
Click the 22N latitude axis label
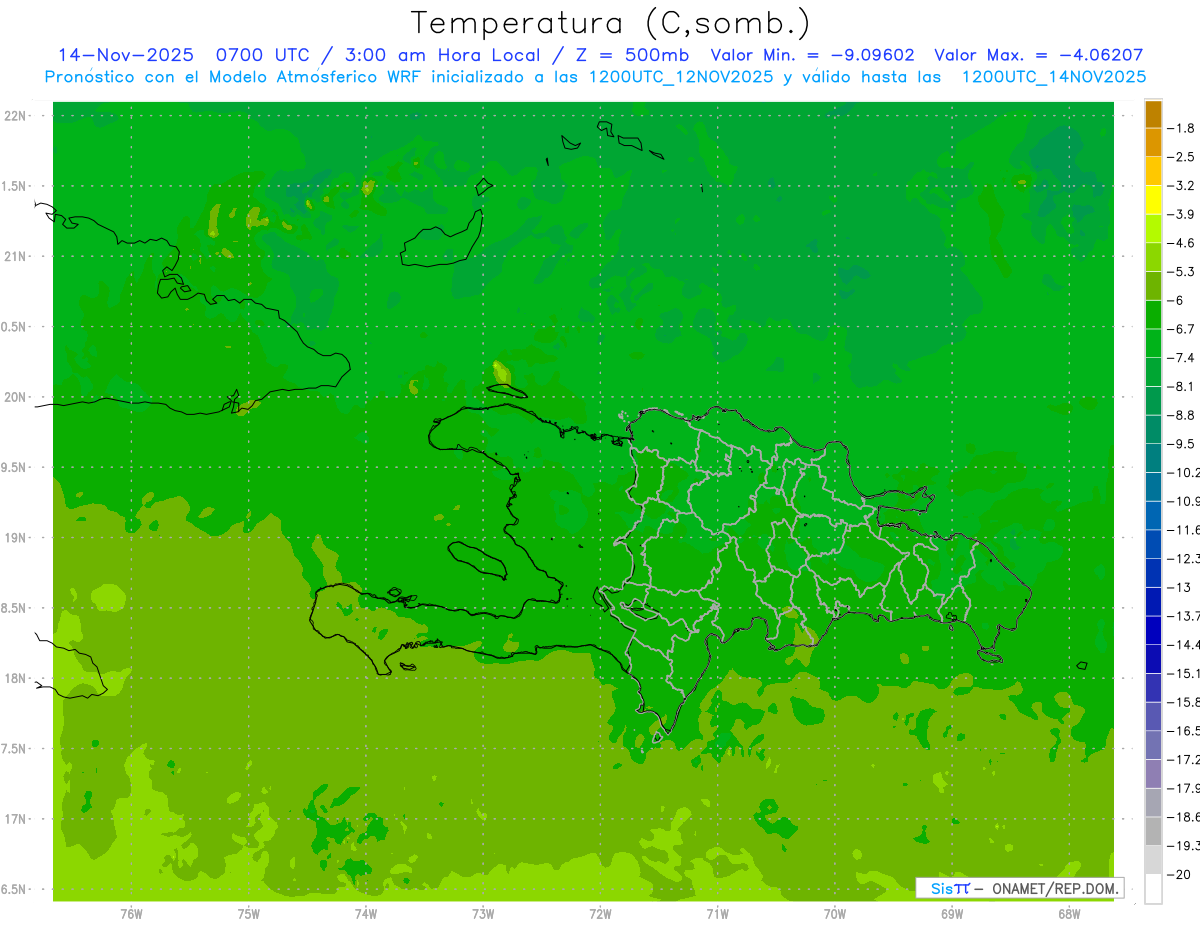point(14,115)
